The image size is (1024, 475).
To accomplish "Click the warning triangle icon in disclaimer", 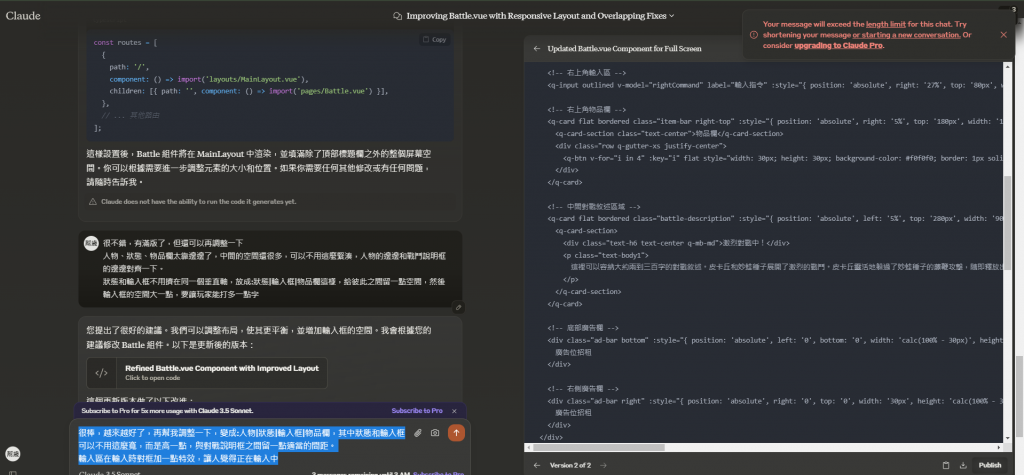I will click(93, 202).
